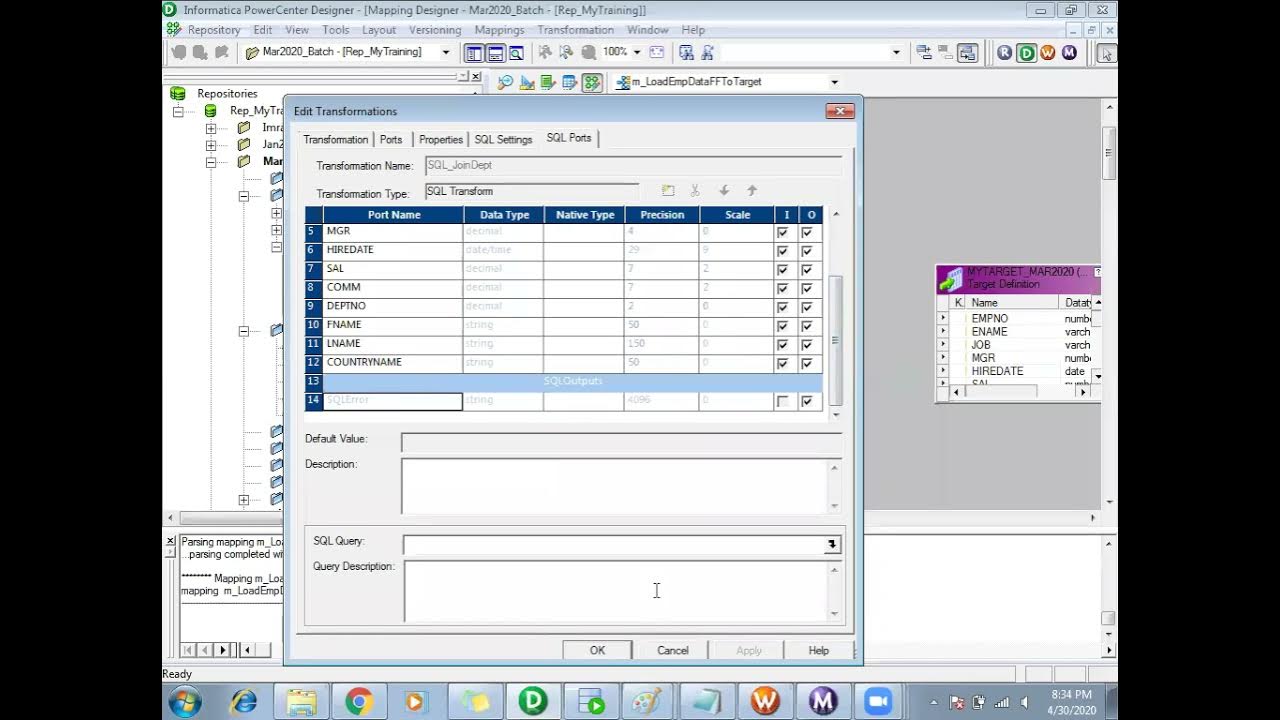Toggle output checkbox for SQLError port

tap(807, 401)
